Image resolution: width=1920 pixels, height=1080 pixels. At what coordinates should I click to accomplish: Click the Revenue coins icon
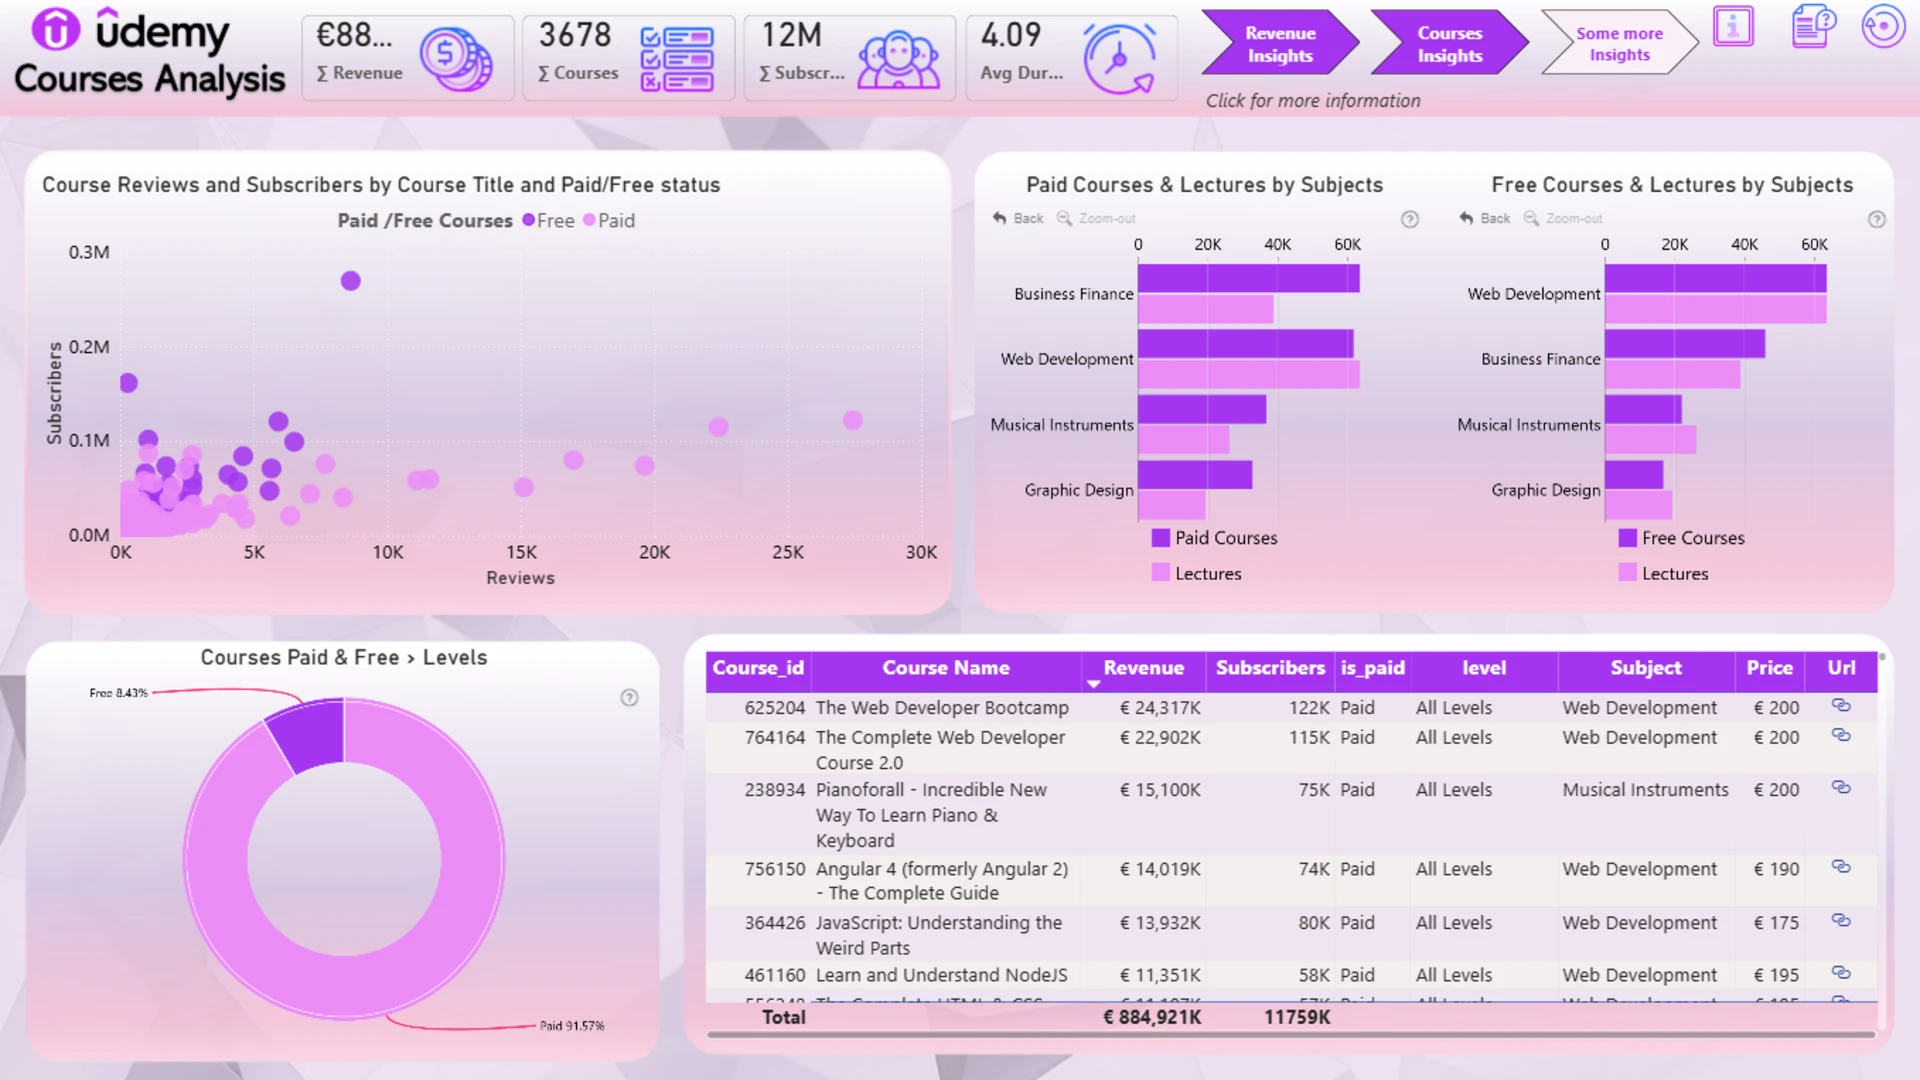tap(455, 58)
